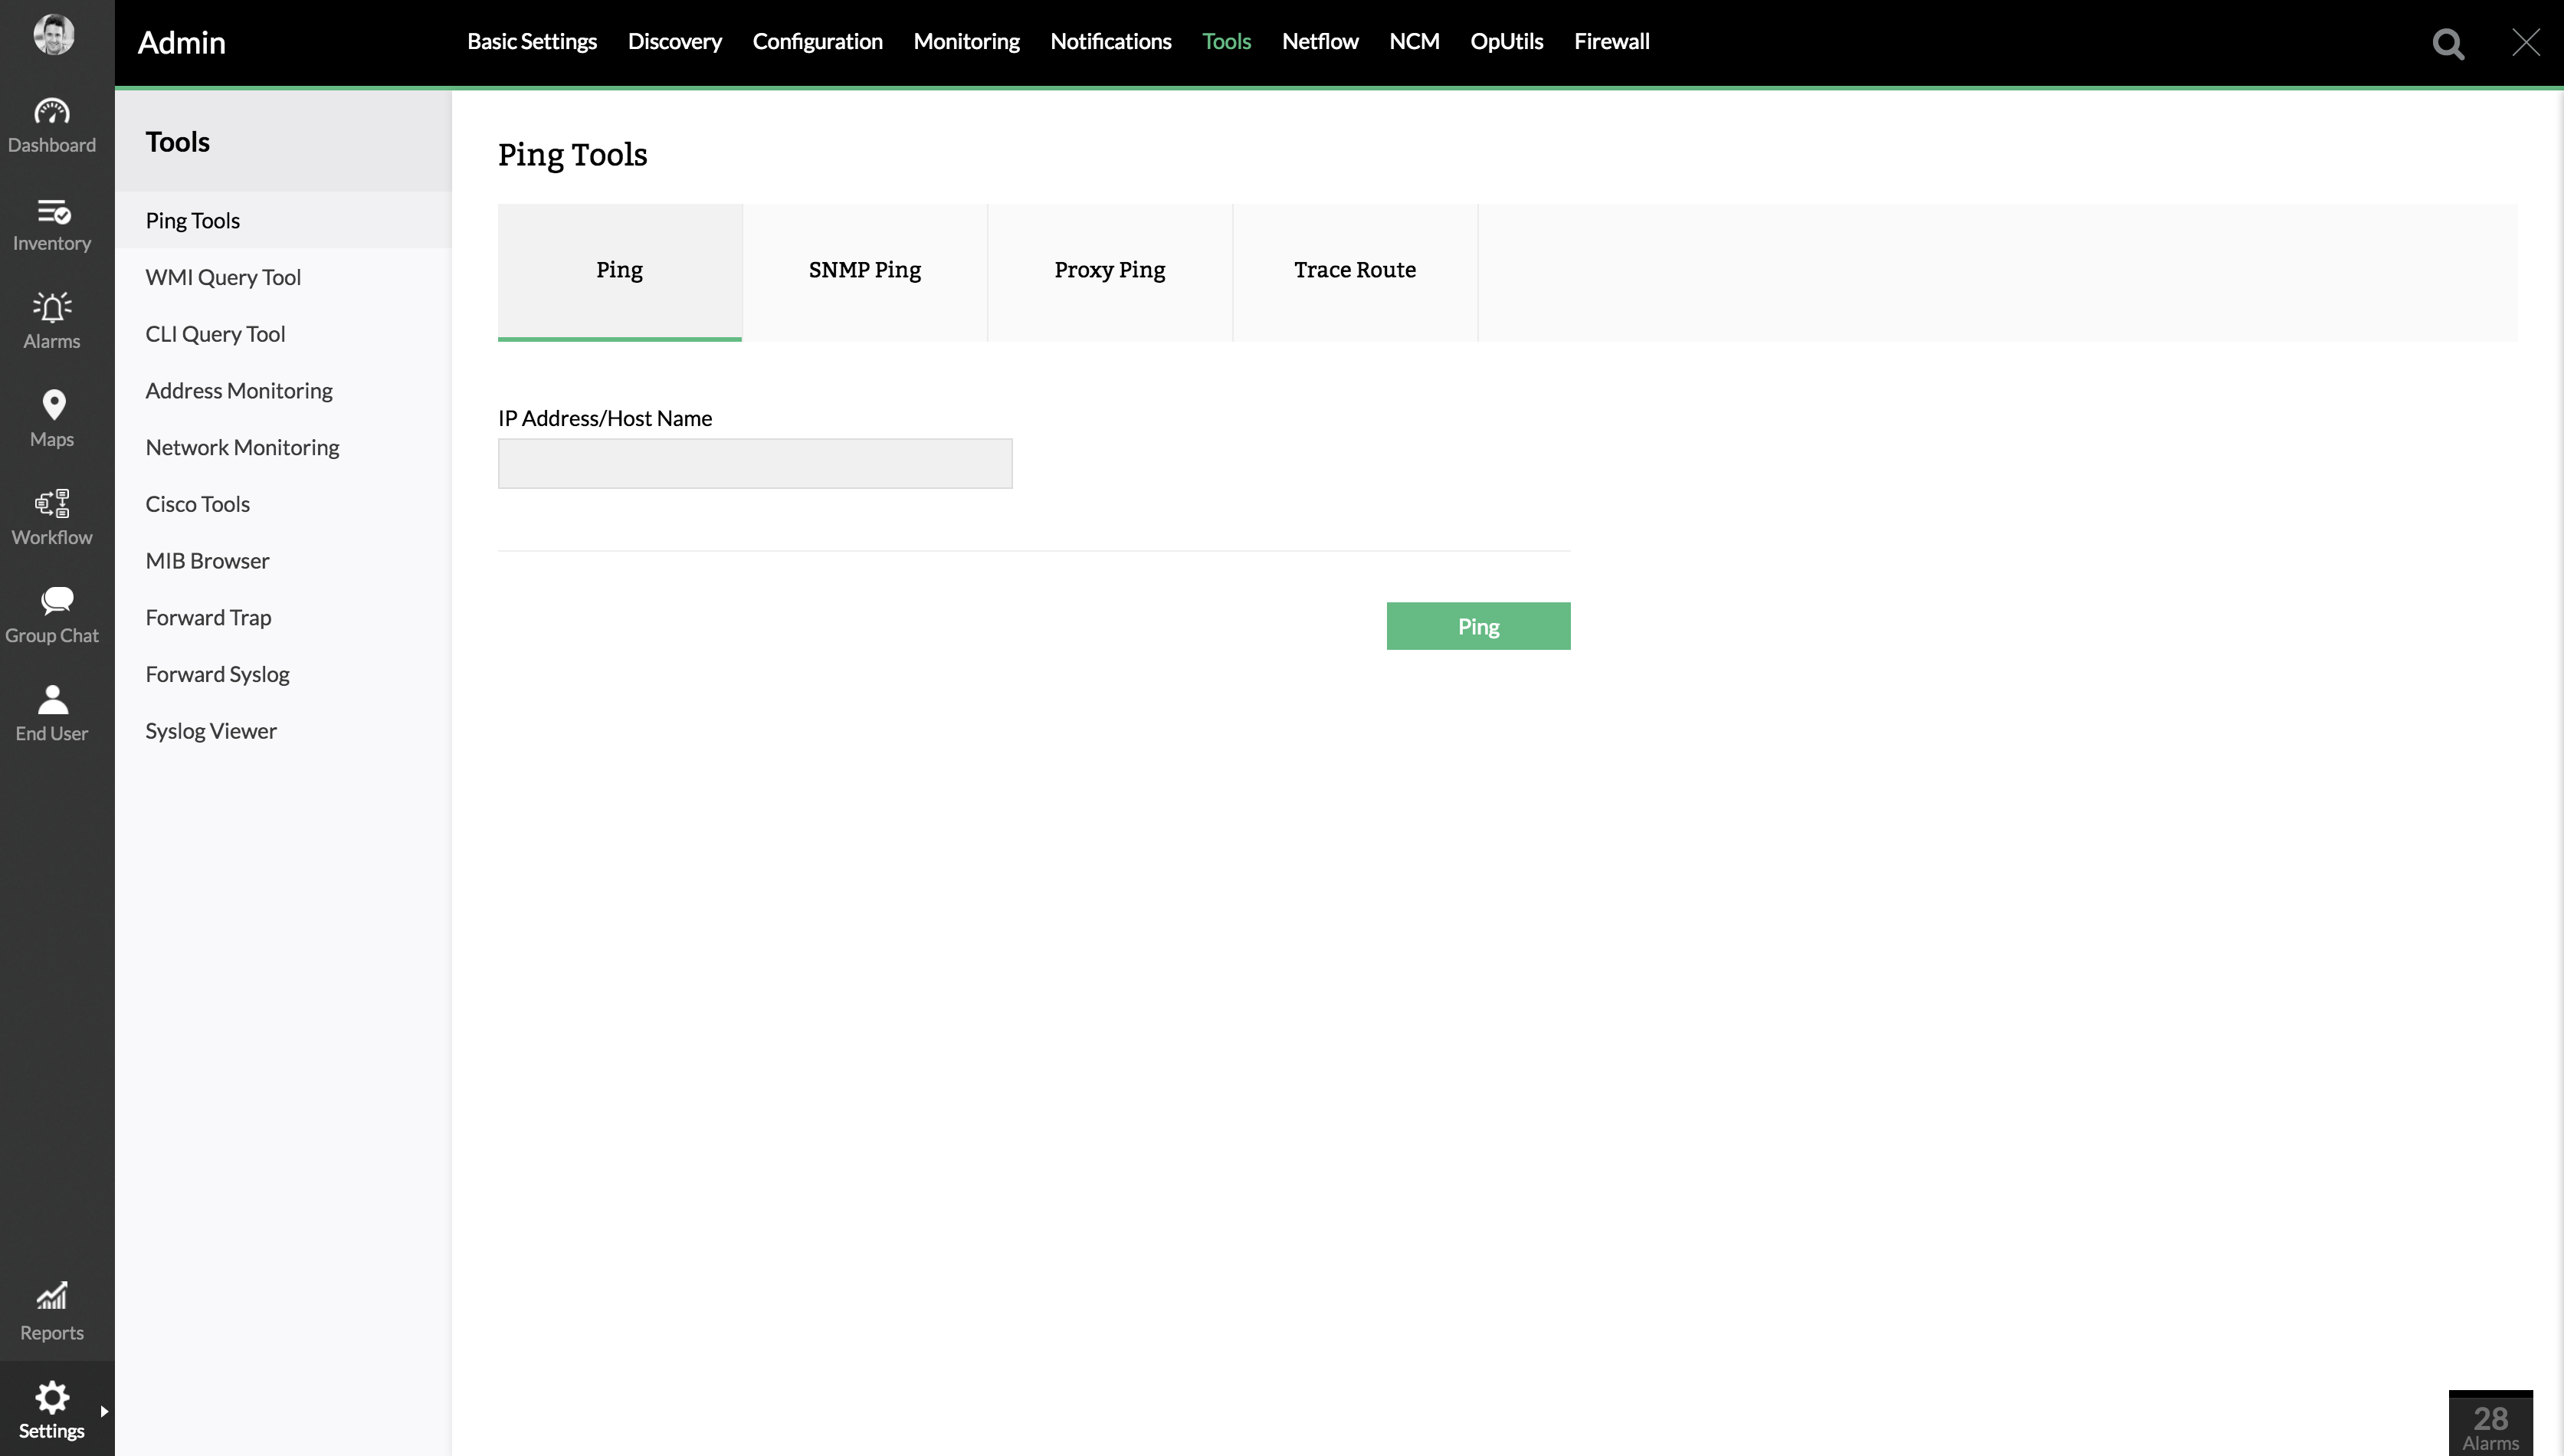The width and height of the screenshot is (2564, 1456).
Task: Switch to the Trace Route tab
Action: [x=1354, y=270]
